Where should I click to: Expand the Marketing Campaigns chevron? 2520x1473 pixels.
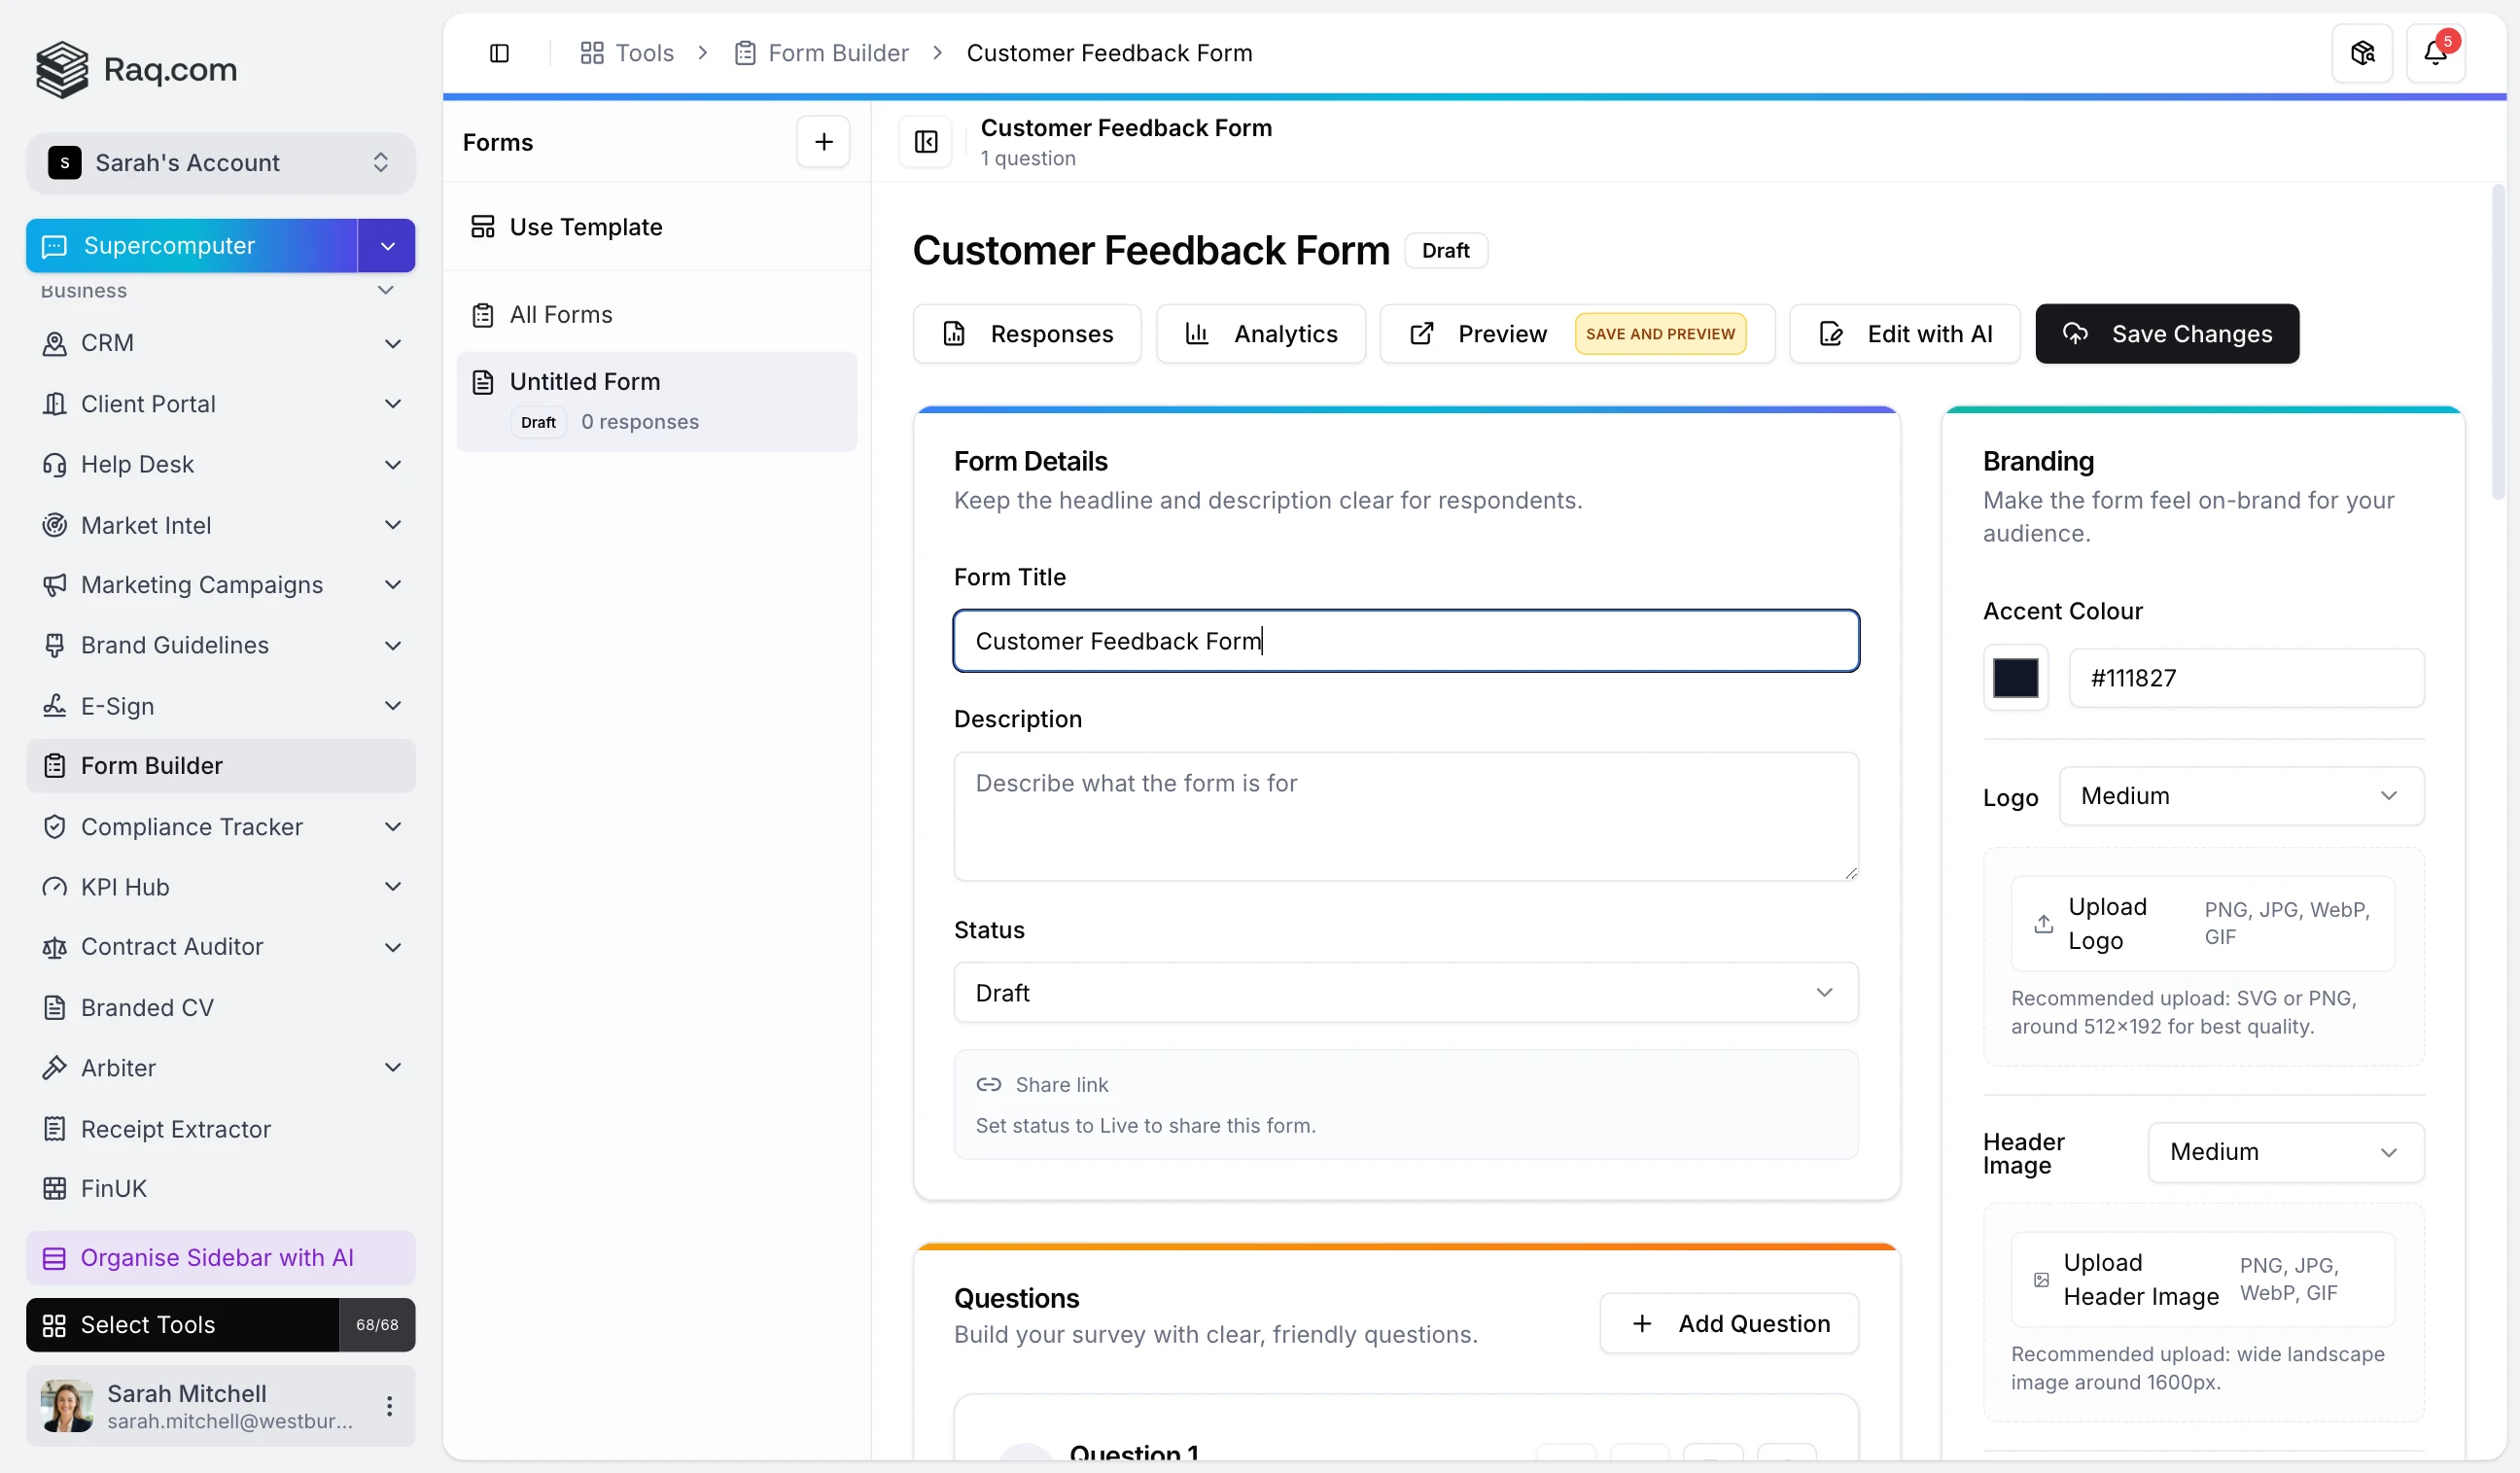coord(393,585)
